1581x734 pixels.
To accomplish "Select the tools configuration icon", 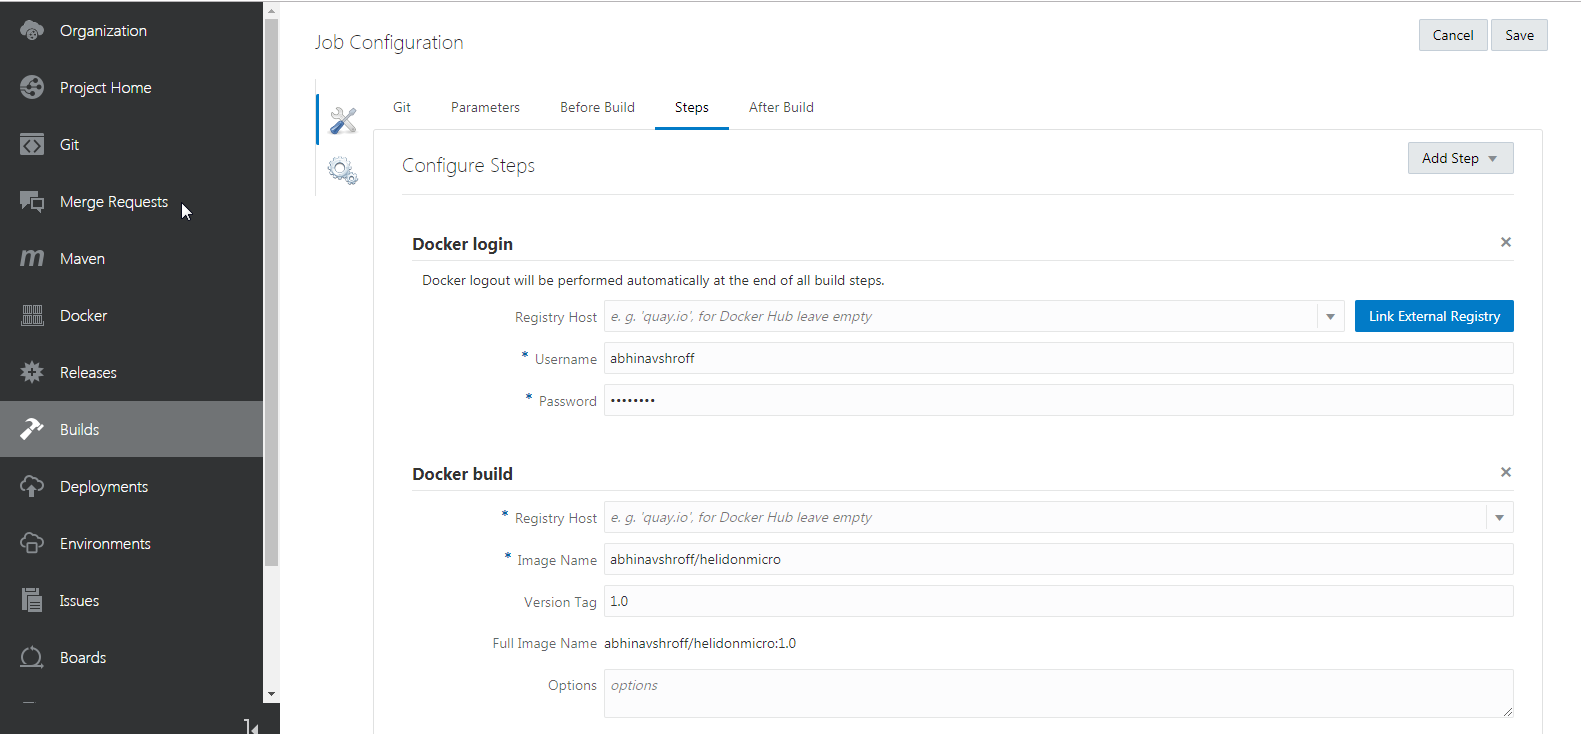I will 343,120.
